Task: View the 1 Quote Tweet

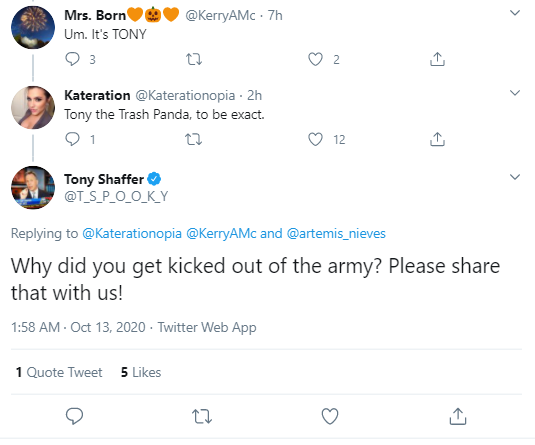Action: (x=59, y=372)
